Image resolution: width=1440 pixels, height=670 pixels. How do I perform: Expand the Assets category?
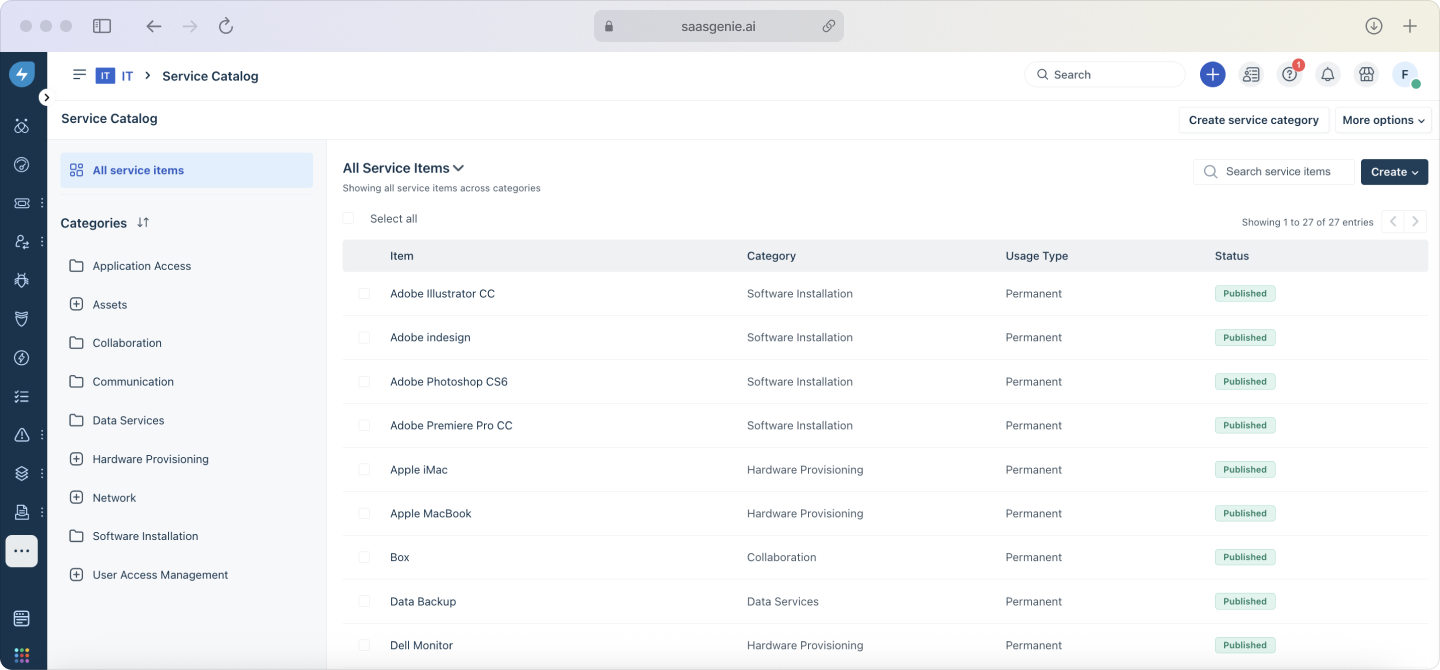76,304
